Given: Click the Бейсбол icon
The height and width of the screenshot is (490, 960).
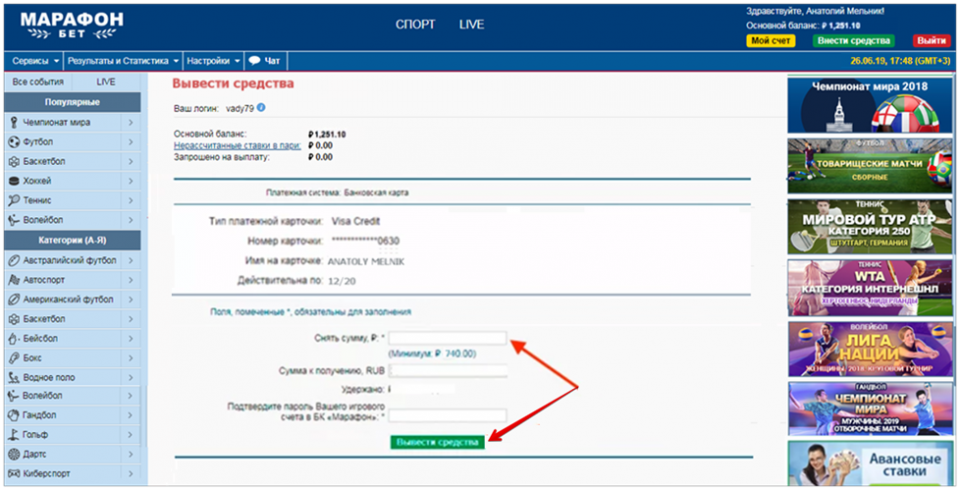Looking at the screenshot, I should [14, 339].
